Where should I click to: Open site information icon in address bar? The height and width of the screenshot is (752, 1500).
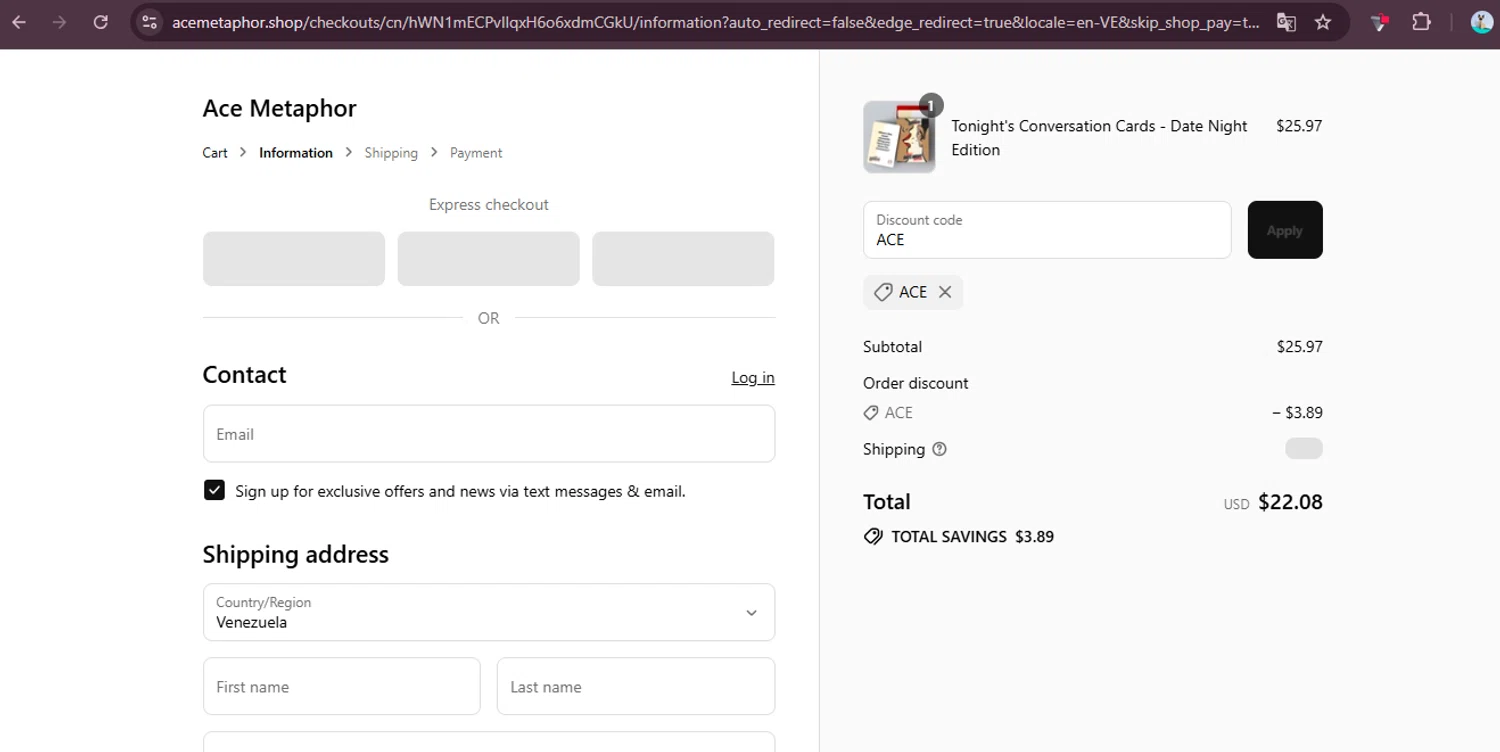pos(149,22)
